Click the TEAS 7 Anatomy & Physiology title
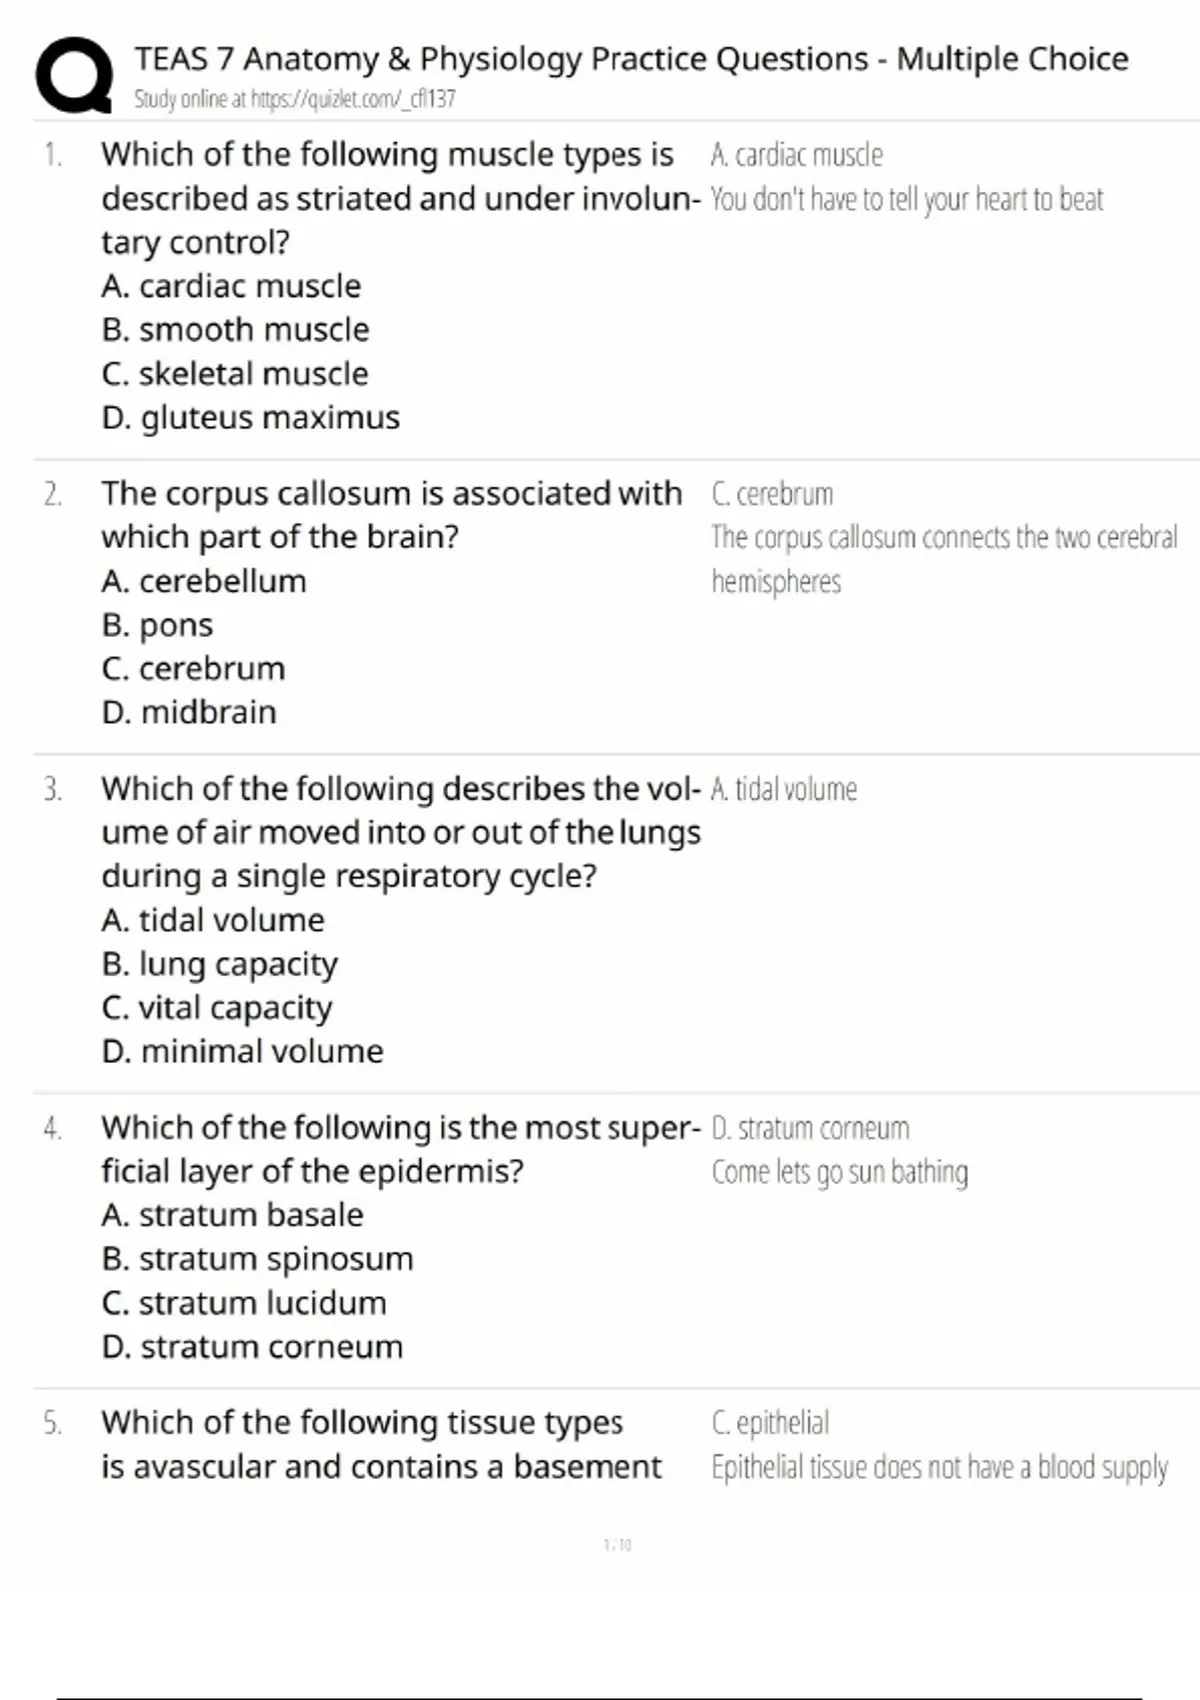This screenshot has height=1700, width=1200. pyautogui.click(x=631, y=59)
